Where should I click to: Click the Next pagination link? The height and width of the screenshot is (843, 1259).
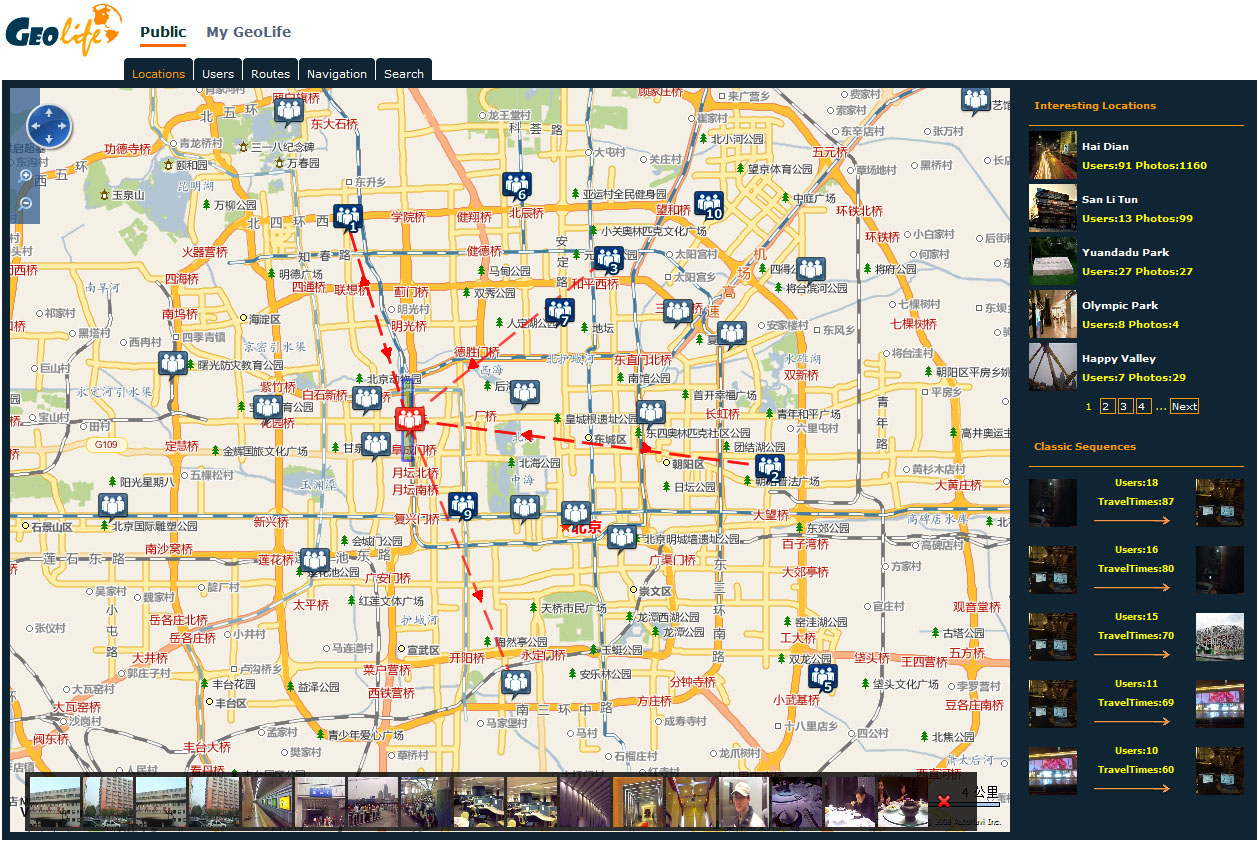coord(1184,406)
